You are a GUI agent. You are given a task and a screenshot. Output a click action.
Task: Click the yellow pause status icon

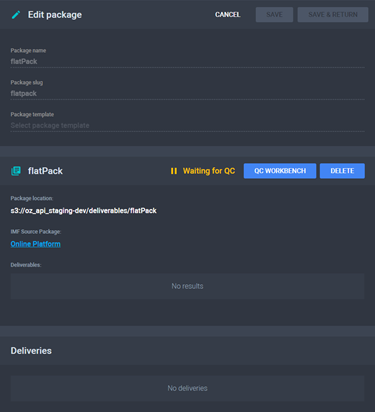click(x=174, y=171)
